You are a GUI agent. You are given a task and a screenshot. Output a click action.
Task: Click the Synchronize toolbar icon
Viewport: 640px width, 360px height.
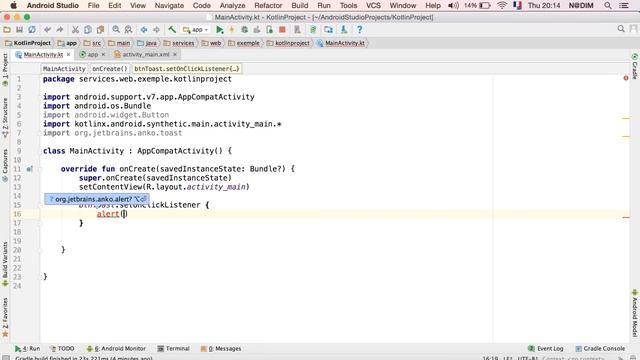coord(32,29)
